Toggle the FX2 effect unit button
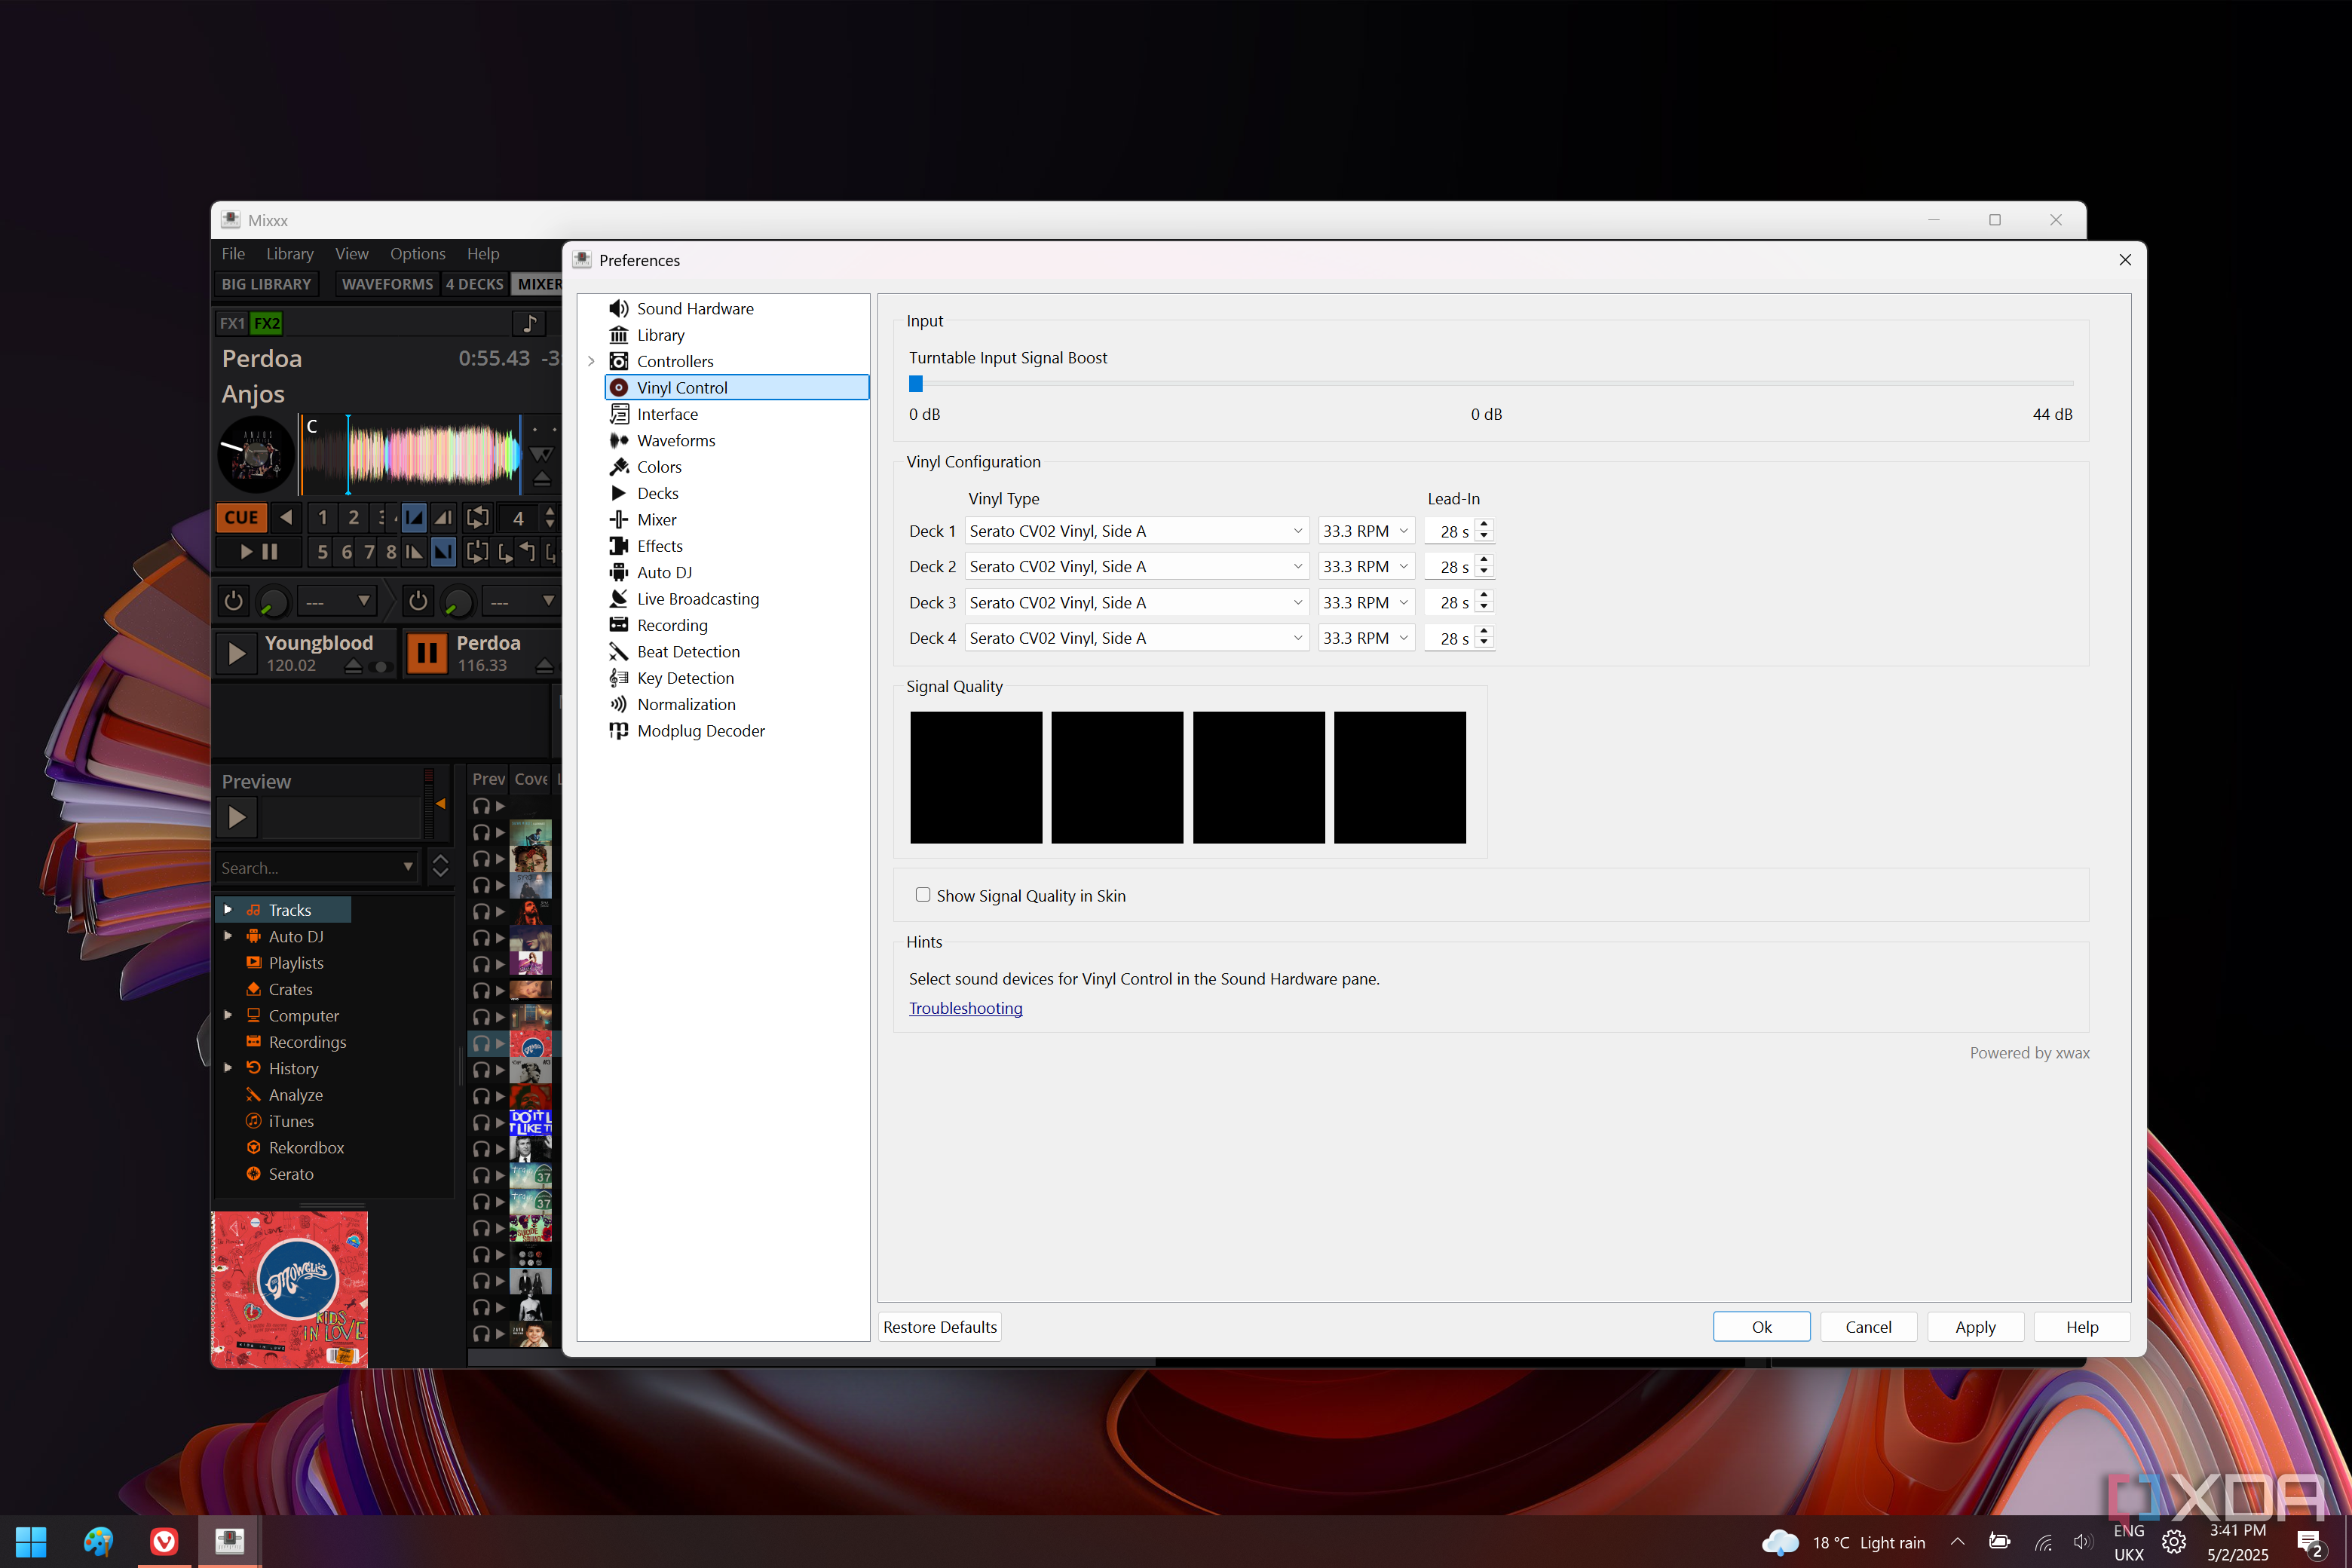2352x1568 pixels. 266,323
